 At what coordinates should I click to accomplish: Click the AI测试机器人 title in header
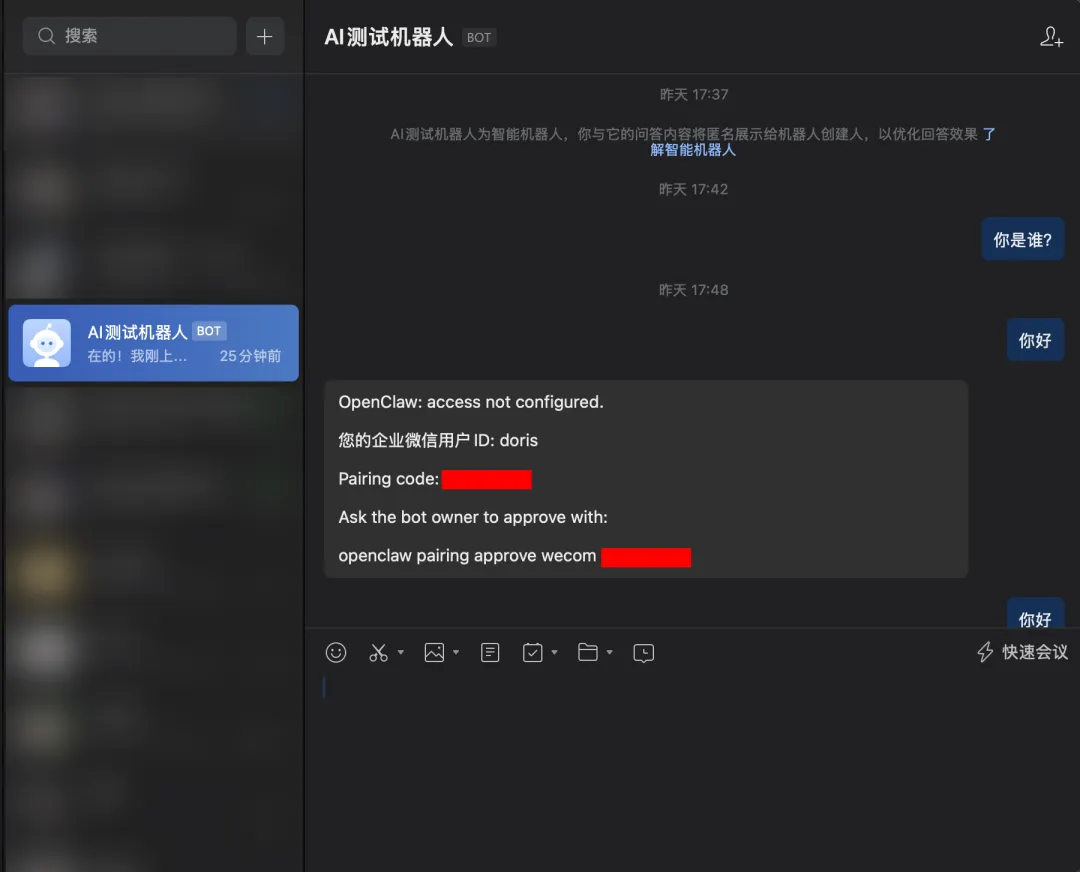point(388,37)
